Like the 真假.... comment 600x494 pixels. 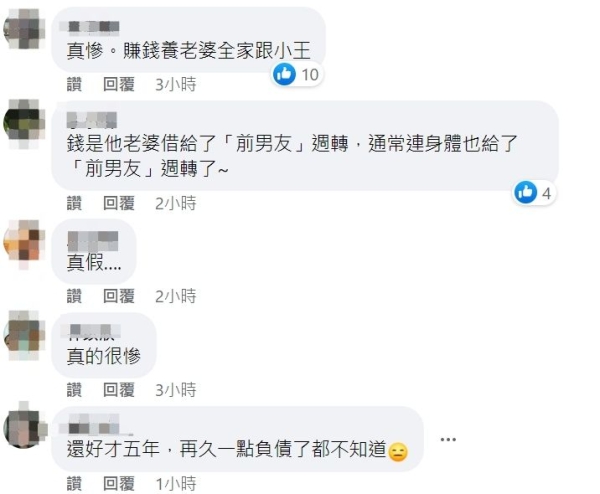tap(74, 296)
